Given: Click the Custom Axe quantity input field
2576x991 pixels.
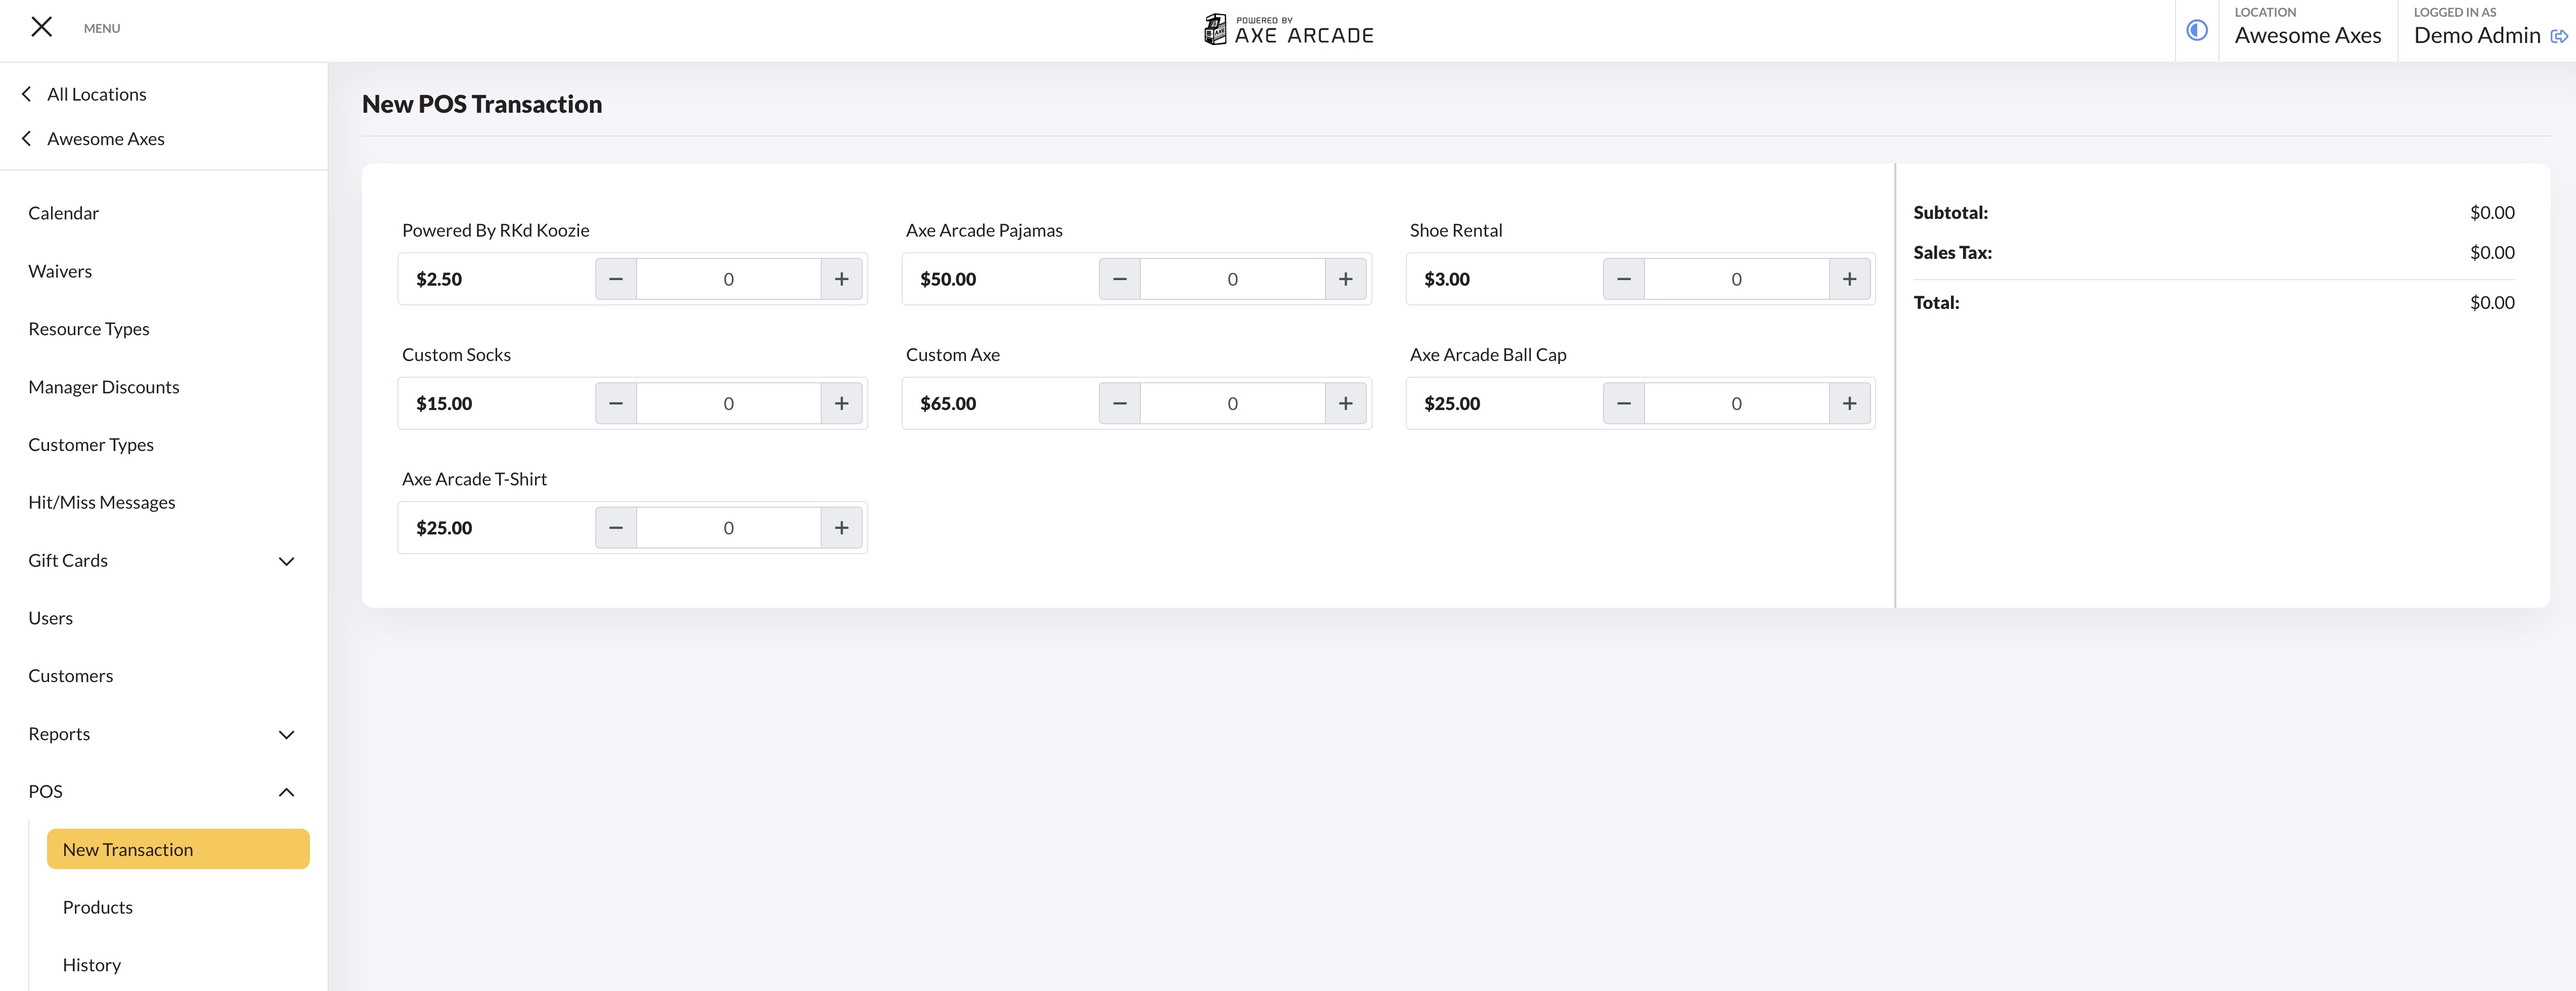Looking at the screenshot, I should pos(1232,403).
